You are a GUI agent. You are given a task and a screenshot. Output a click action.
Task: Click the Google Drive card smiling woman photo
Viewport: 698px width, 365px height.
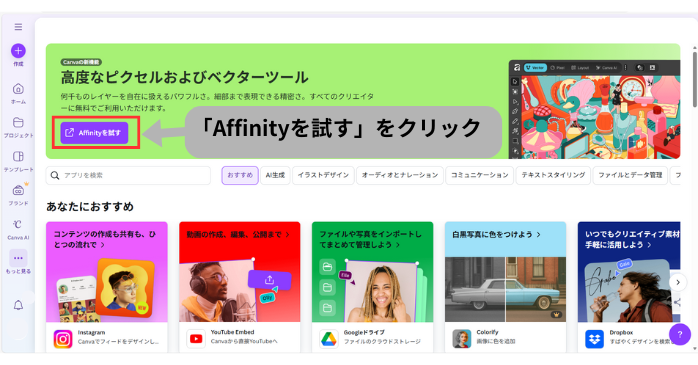(382, 292)
